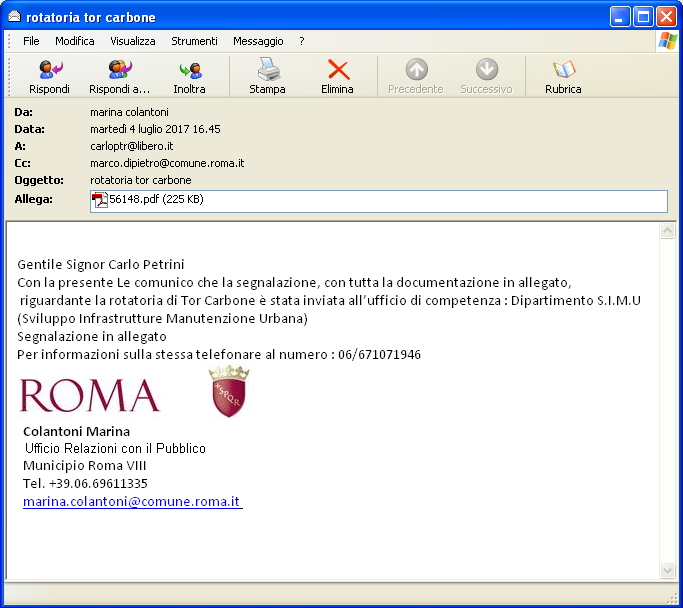Open the File menu

tap(31, 41)
